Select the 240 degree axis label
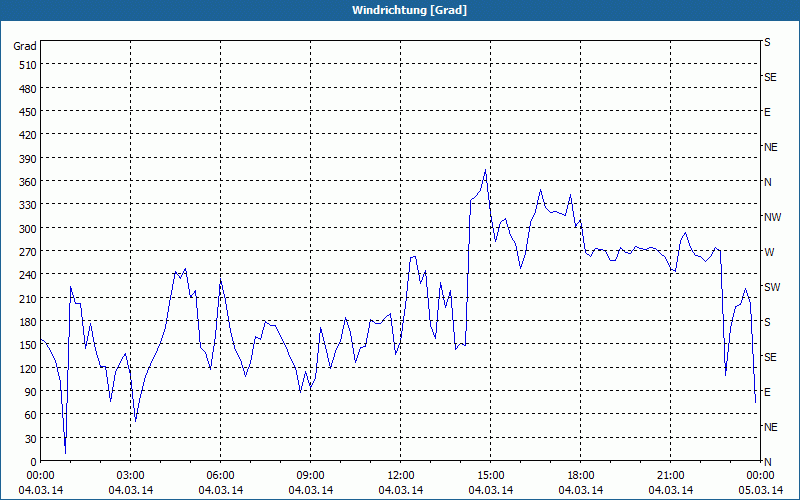This screenshot has width=800, height=500. [x=28, y=275]
